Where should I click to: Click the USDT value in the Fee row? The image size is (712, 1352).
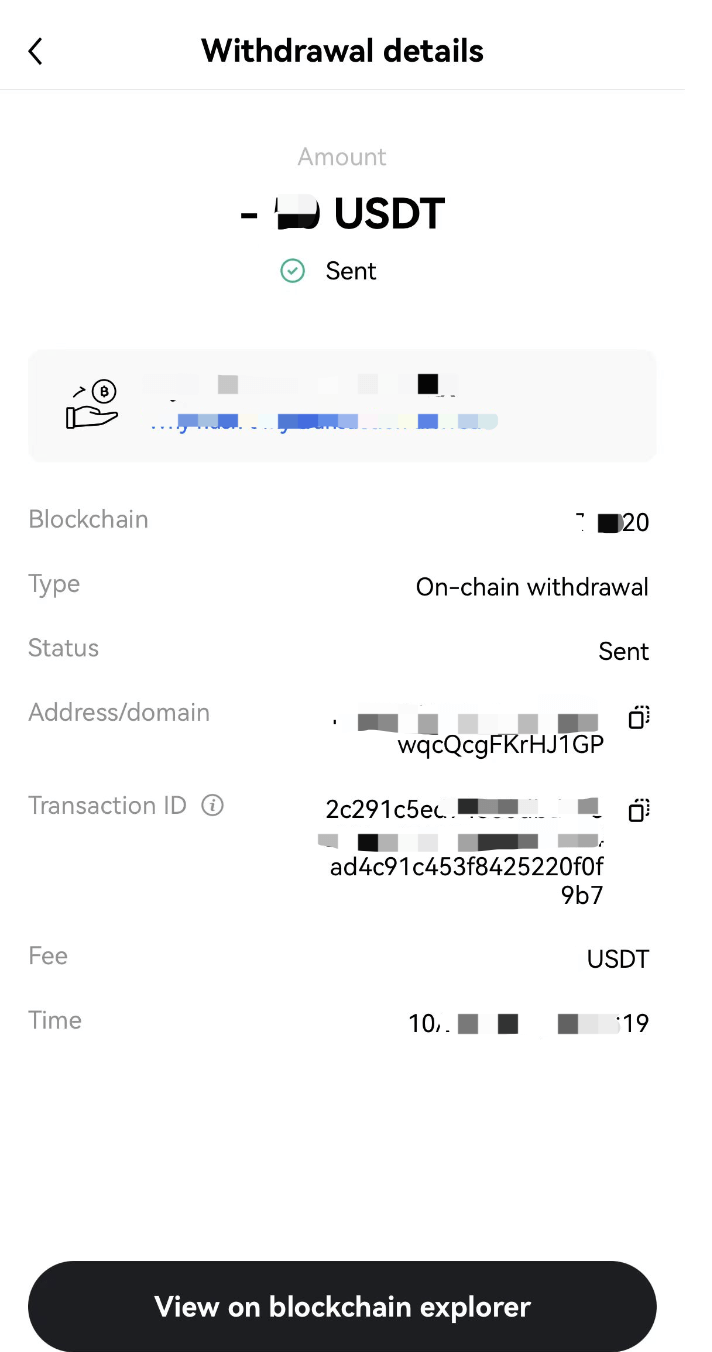[x=617, y=960]
